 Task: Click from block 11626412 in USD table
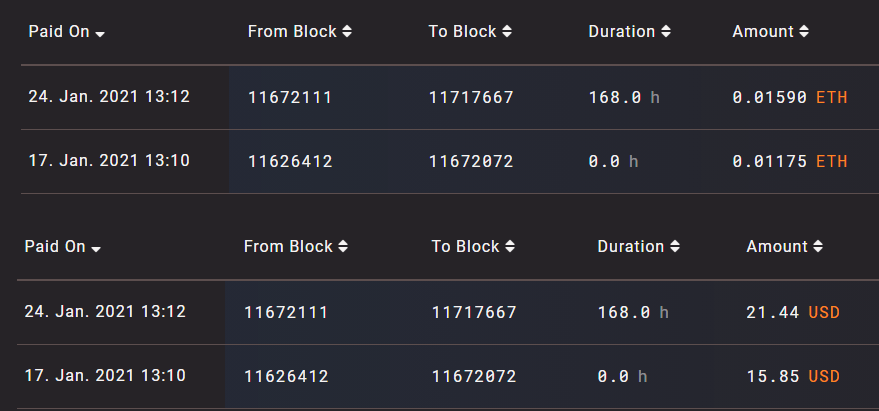(286, 377)
